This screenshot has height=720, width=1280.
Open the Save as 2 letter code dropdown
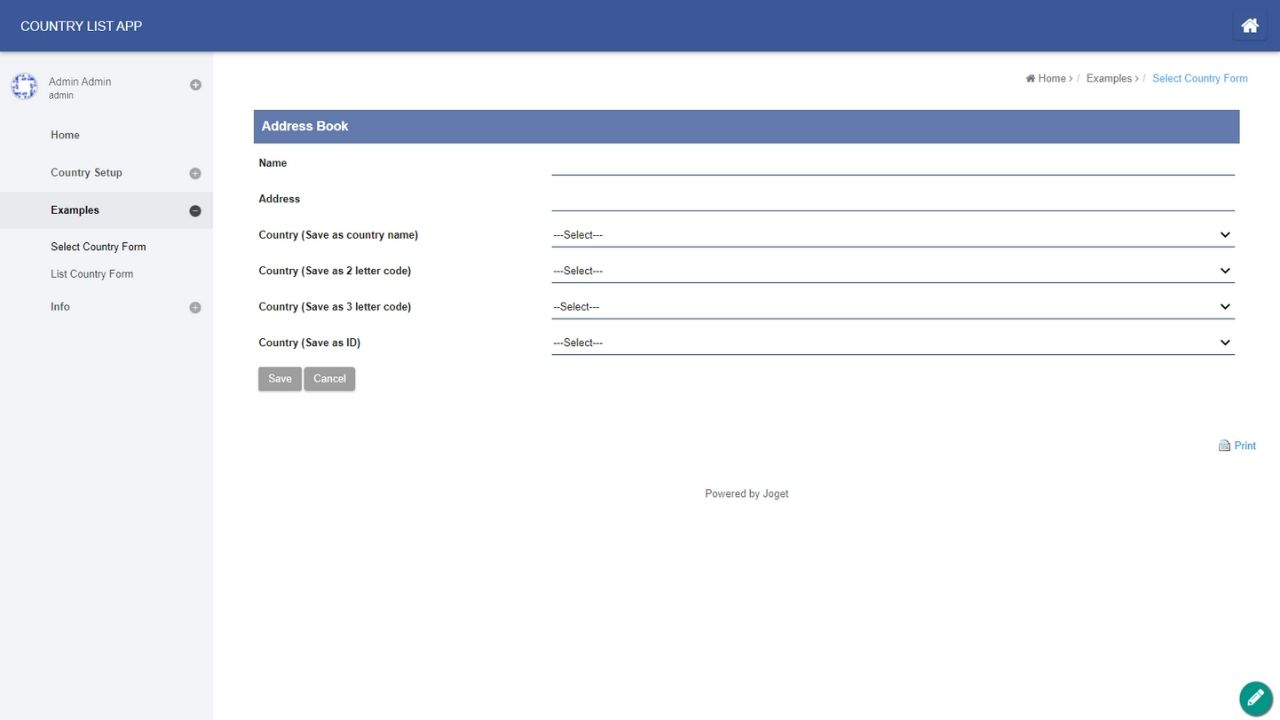893,271
